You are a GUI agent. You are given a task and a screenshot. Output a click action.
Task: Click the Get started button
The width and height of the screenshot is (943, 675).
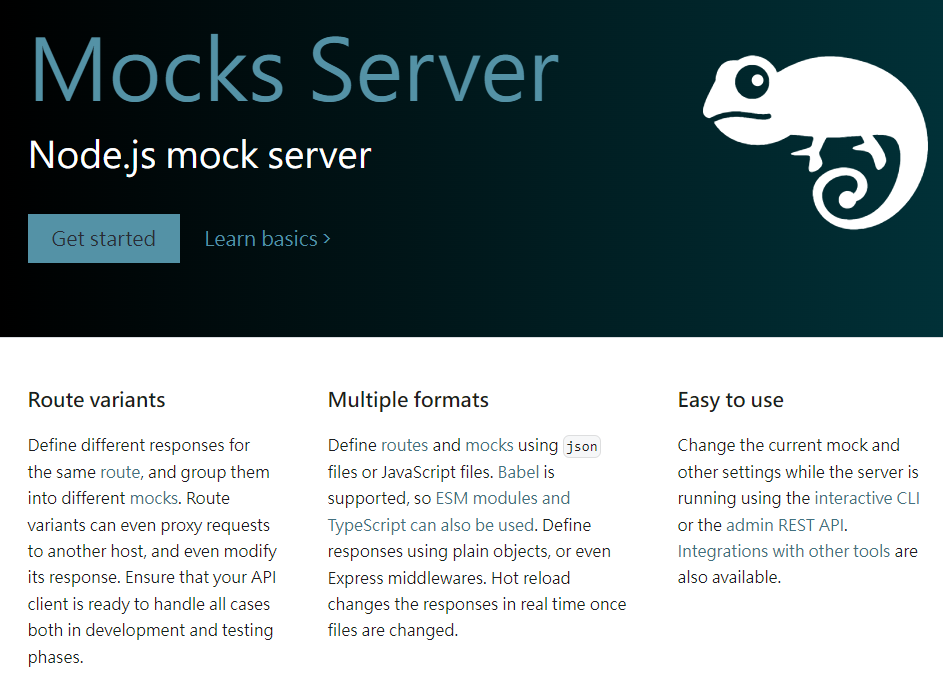103,238
